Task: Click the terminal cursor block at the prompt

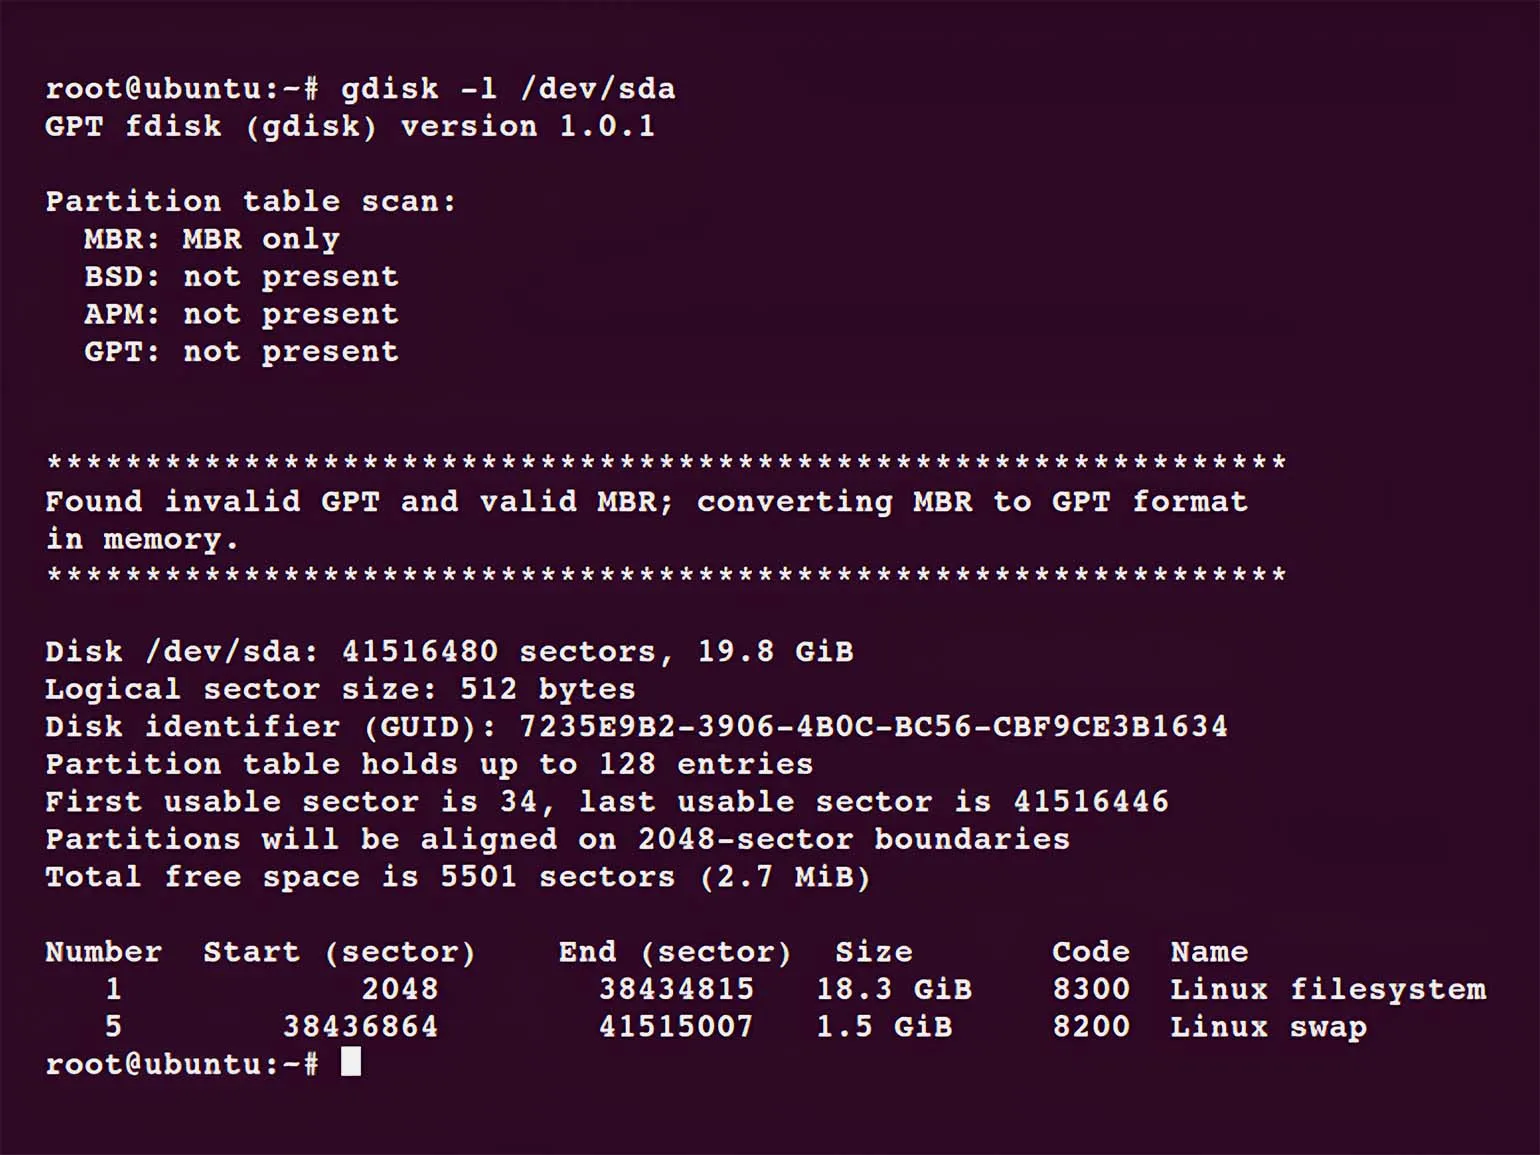Action: point(350,1062)
